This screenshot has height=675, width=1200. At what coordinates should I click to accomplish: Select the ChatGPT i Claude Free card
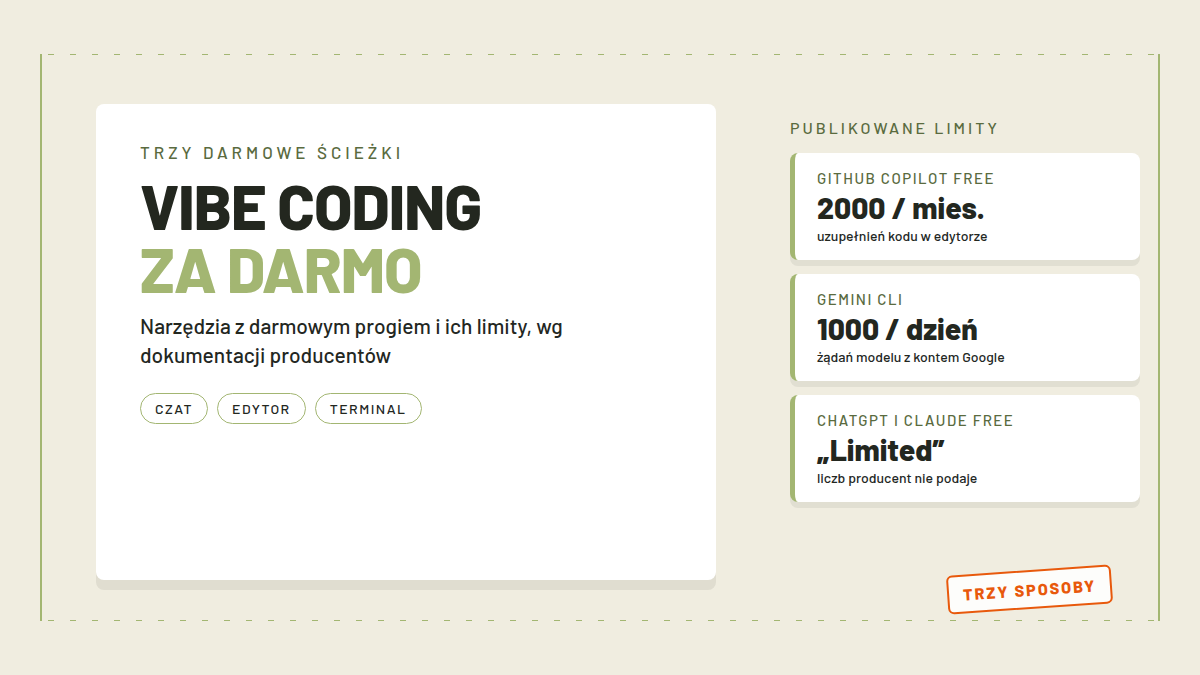(x=965, y=449)
